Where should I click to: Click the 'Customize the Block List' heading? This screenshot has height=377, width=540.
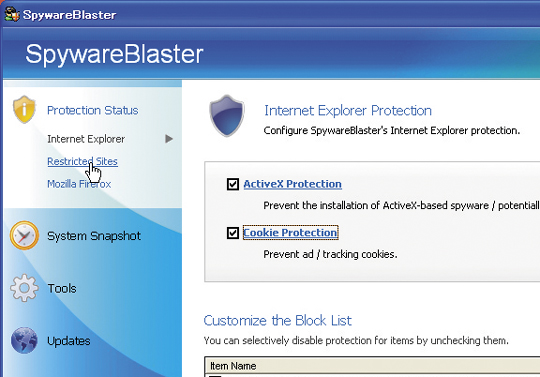click(x=277, y=321)
